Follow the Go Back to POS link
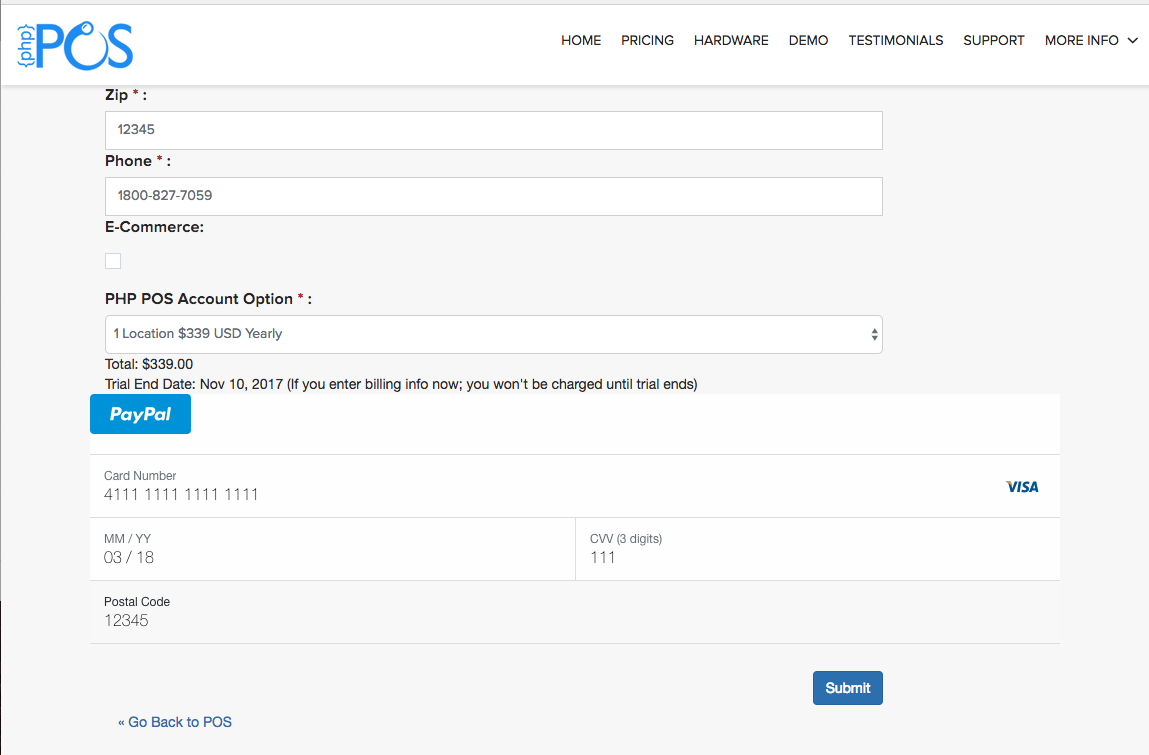Screen dimensions: 1149x755 (x=175, y=722)
